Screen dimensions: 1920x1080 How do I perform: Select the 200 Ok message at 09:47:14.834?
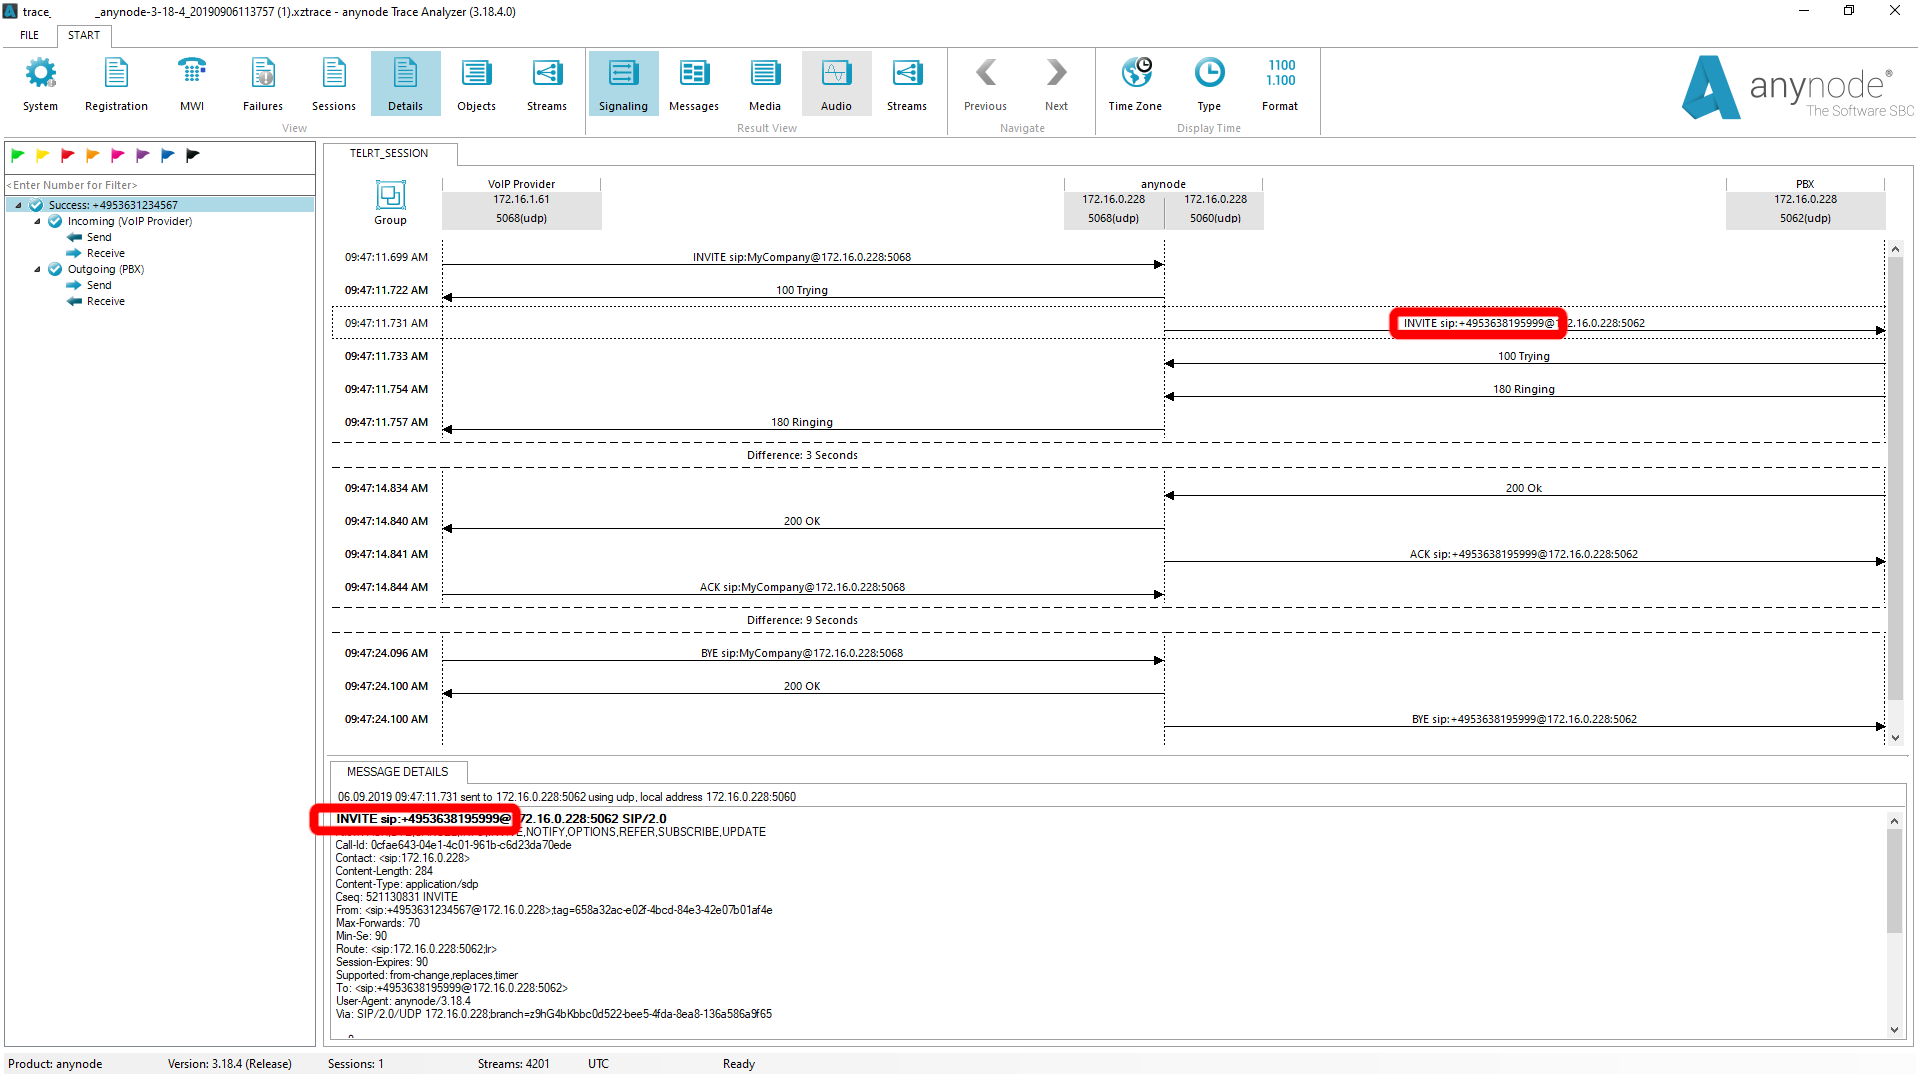1524,489
